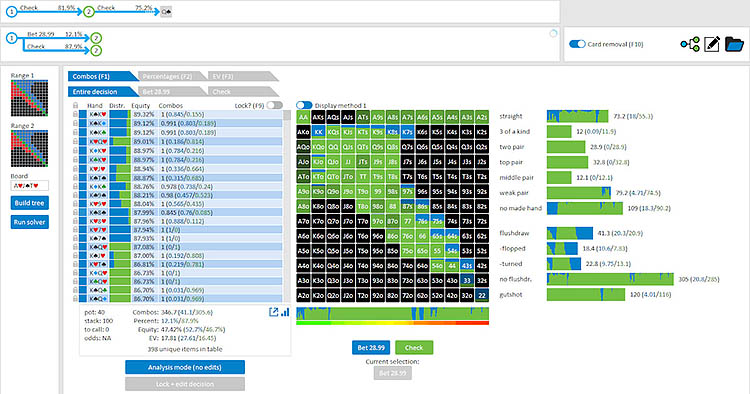Open the Range 1 grid thumbnail
The height and width of the screenshot is (394, 750).
tap(30, 98)
